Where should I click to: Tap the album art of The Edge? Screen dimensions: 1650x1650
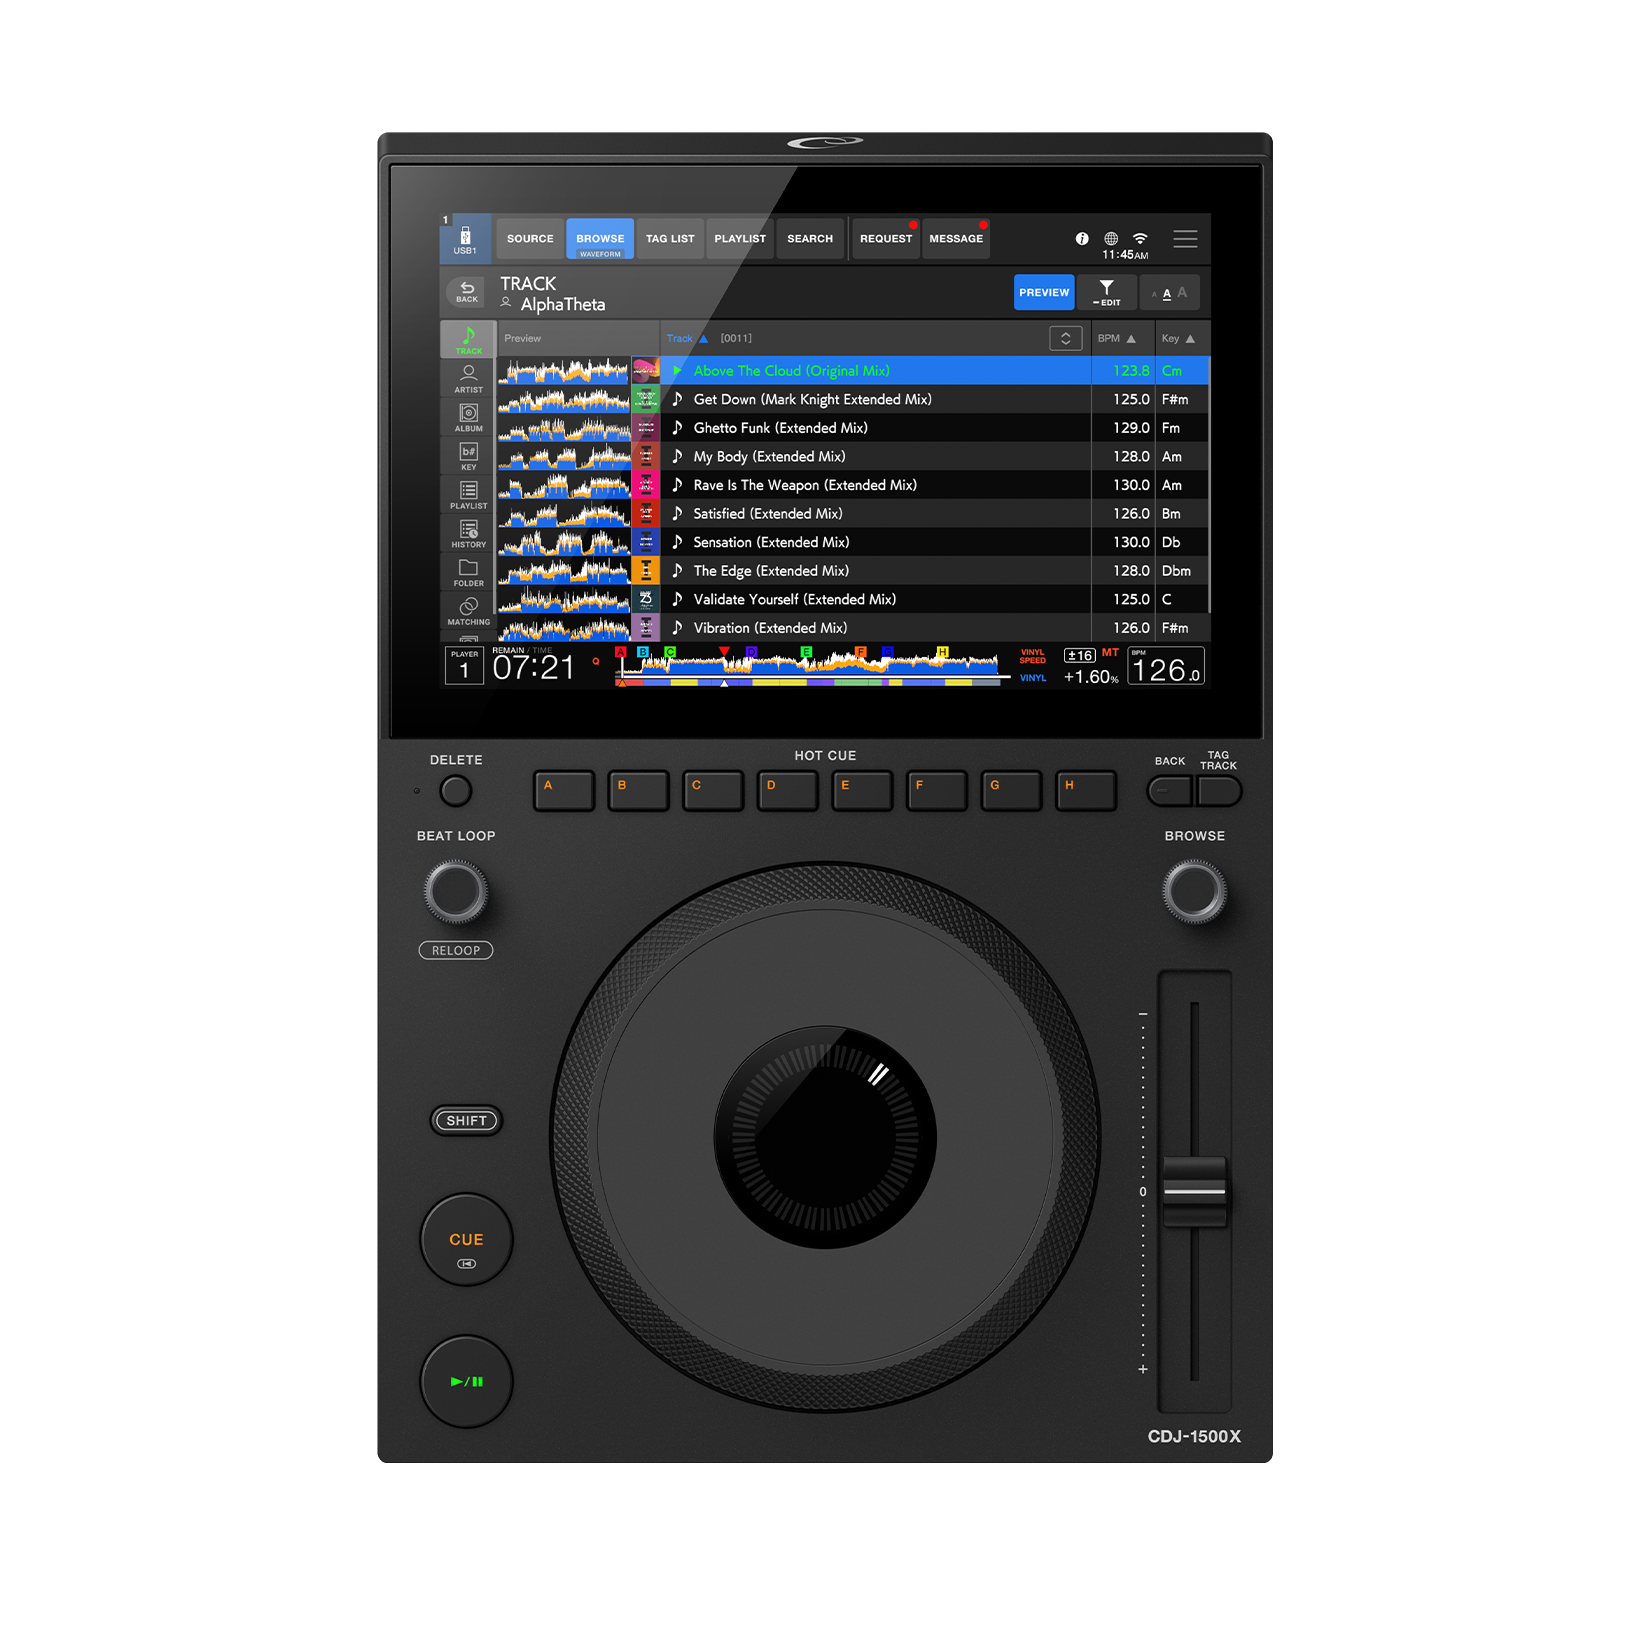646,571
